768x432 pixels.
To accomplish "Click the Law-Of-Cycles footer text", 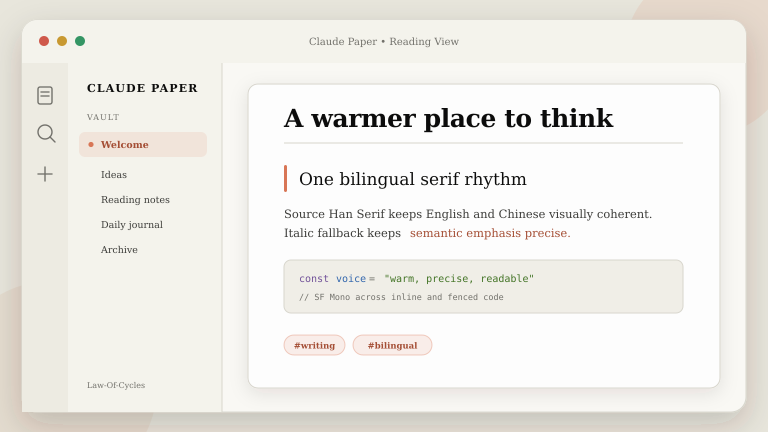I will point(116,385).
